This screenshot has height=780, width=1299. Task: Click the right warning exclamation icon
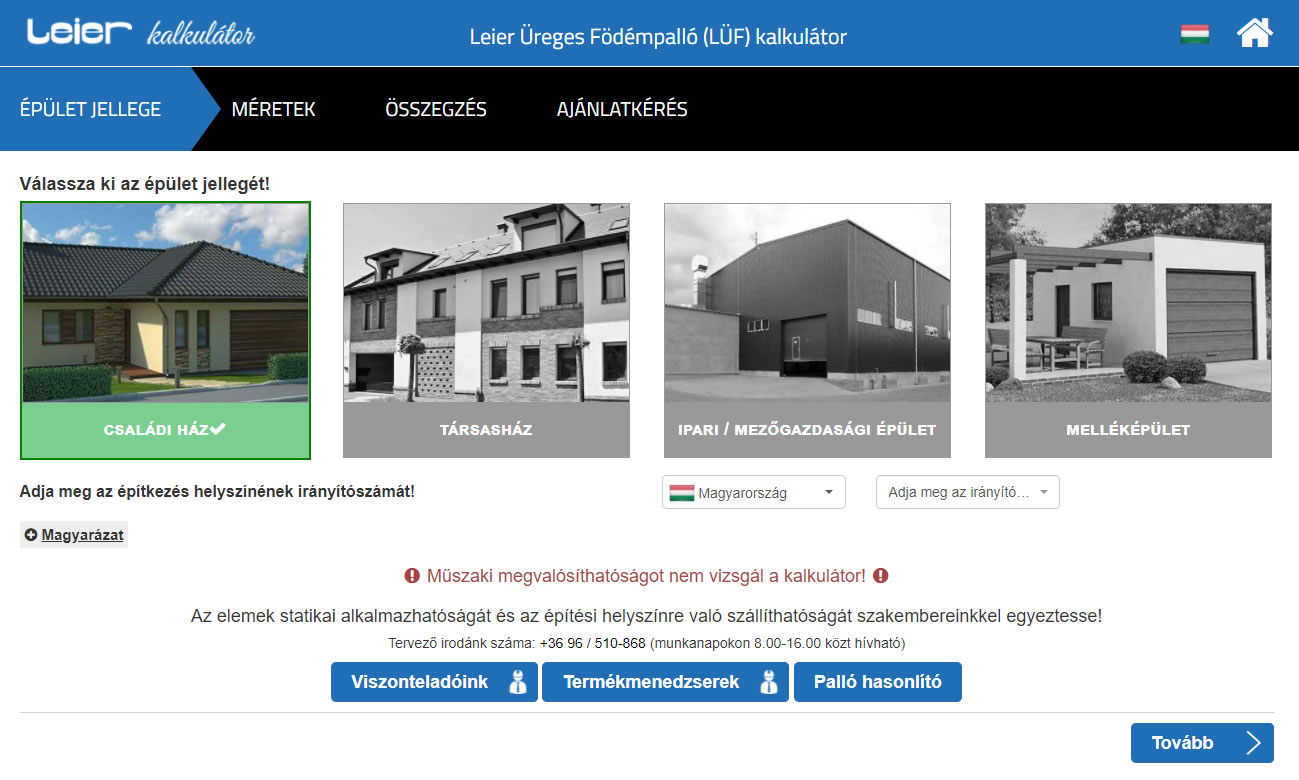coord(881,576)
